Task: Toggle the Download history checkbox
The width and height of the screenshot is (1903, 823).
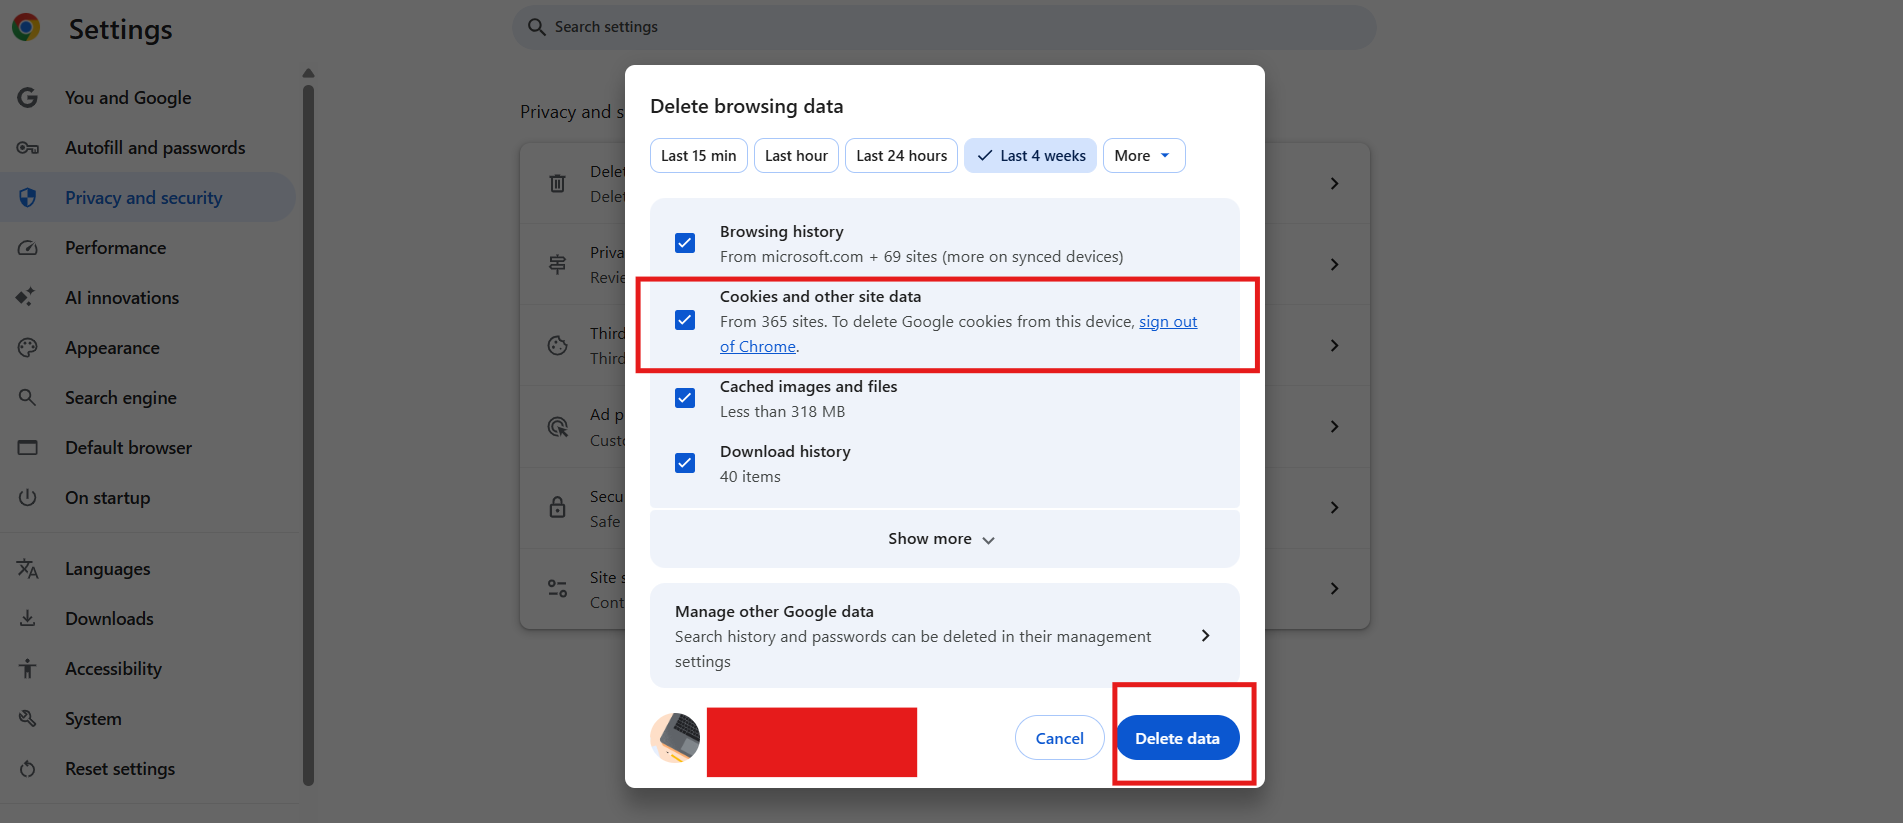Action: [x=685, y=463]
